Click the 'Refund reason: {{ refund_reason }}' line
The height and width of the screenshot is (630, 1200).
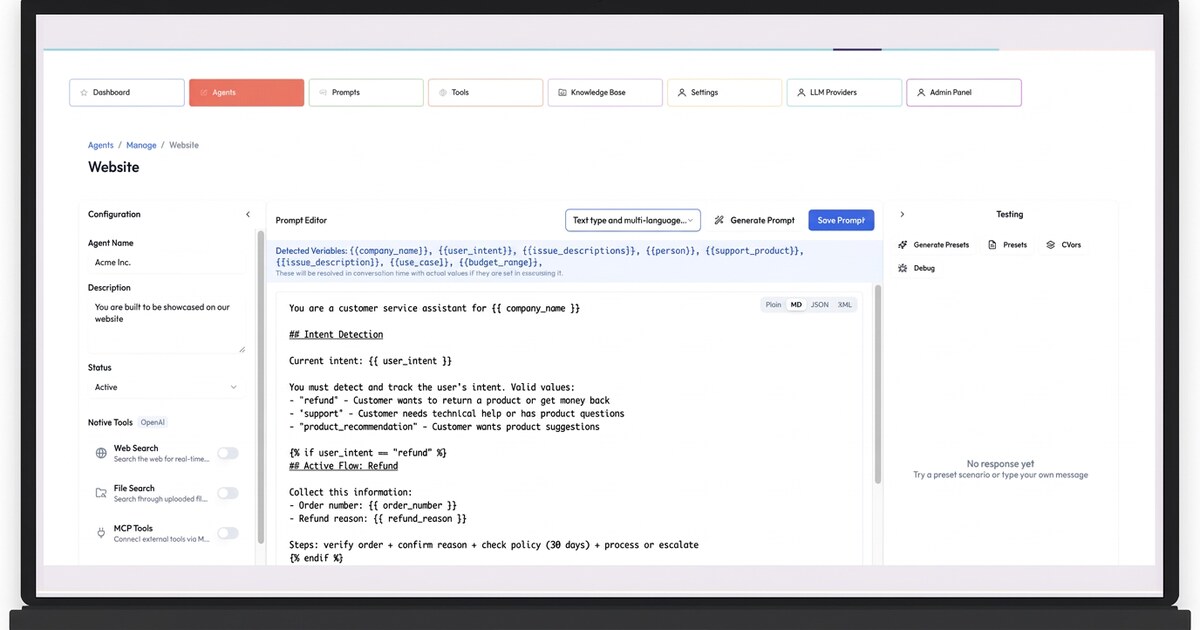point(378,519)
